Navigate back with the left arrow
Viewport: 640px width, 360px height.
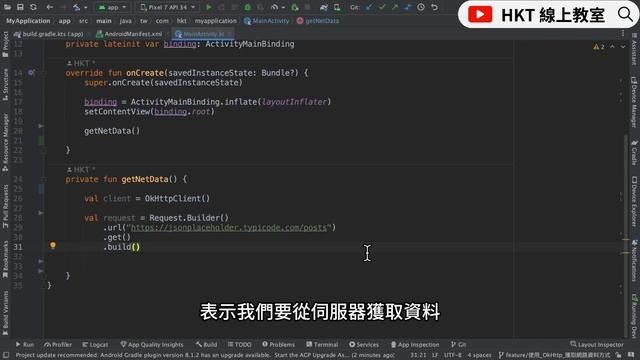click(49, 7)
